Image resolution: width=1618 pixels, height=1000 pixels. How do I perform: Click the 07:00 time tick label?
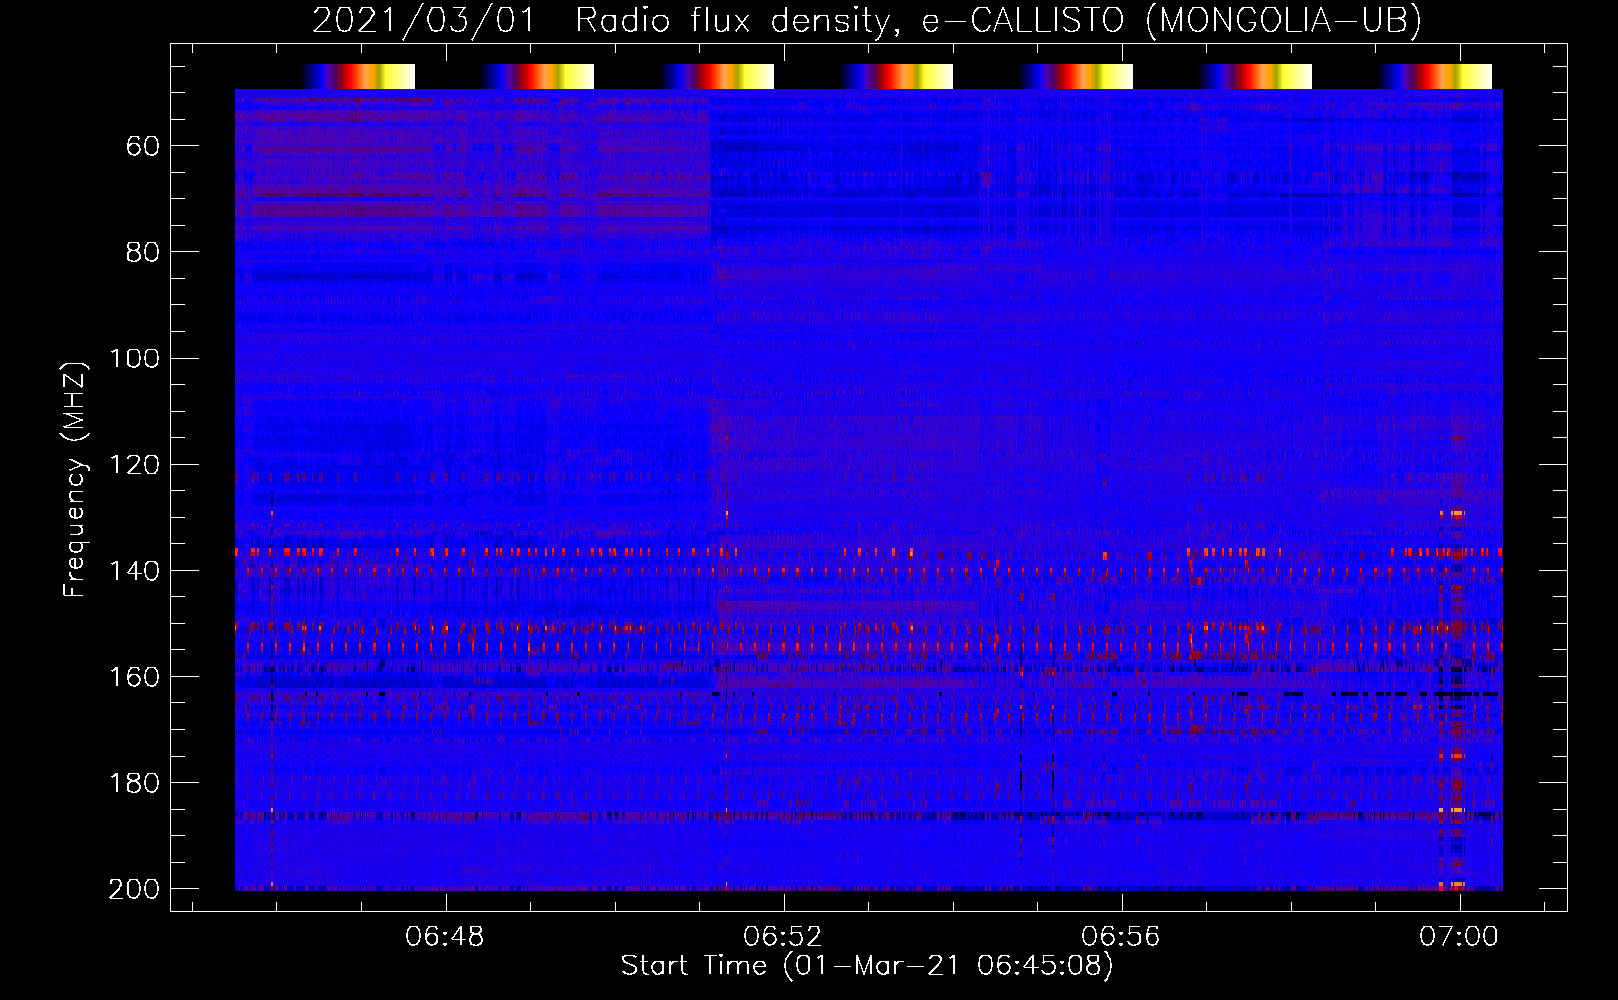pos(1459,937)
